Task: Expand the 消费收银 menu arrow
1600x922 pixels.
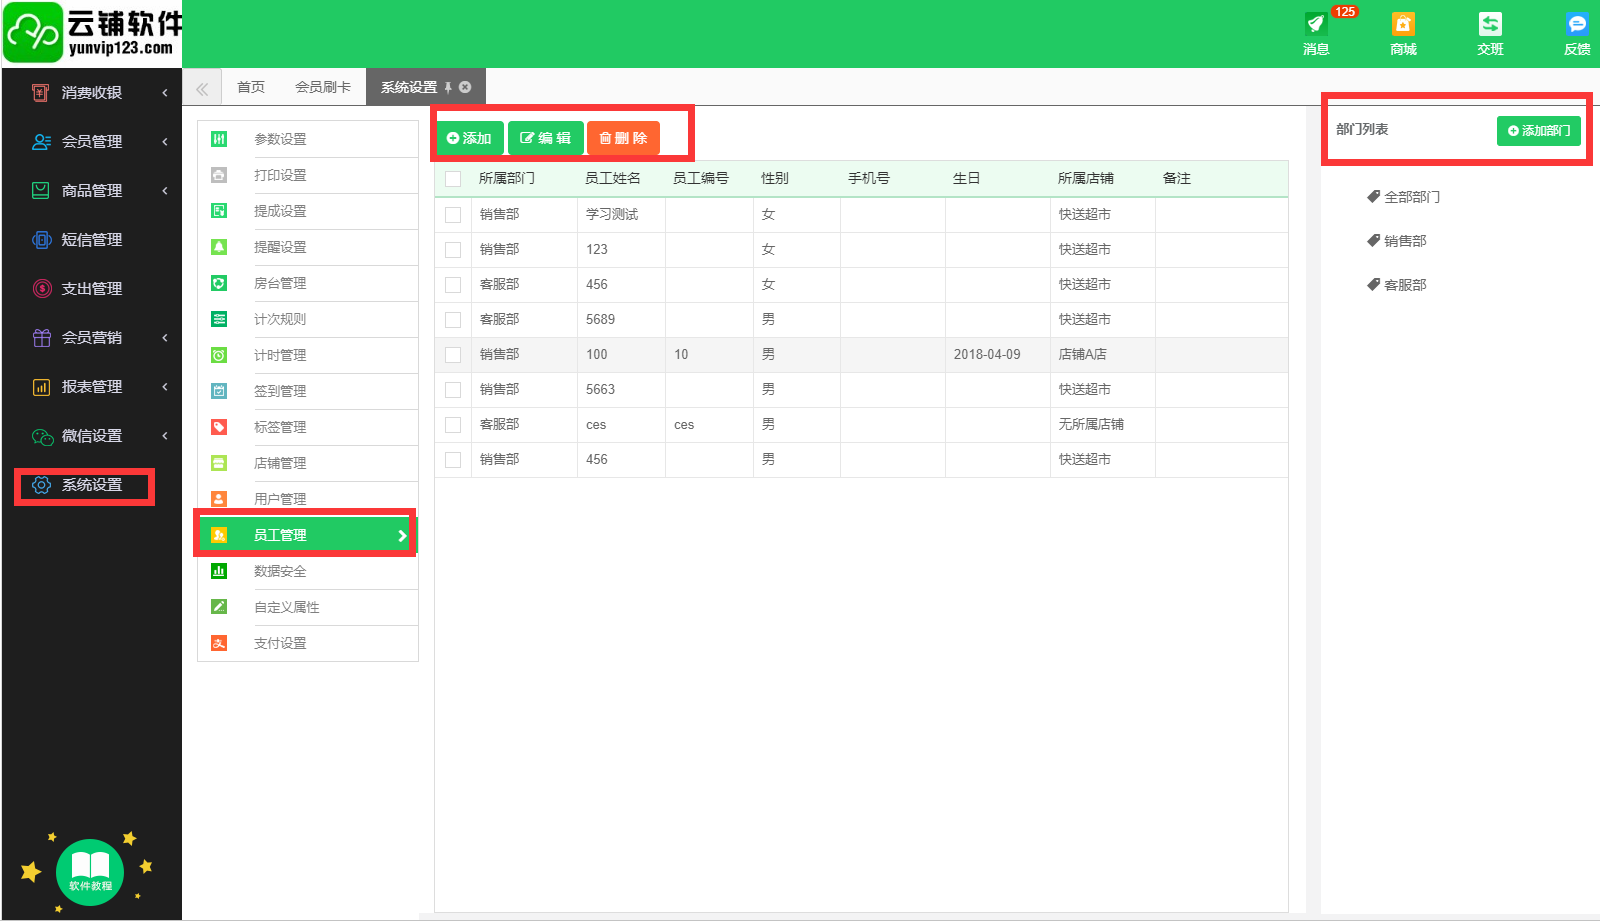Action: click(x=165, y=92)
